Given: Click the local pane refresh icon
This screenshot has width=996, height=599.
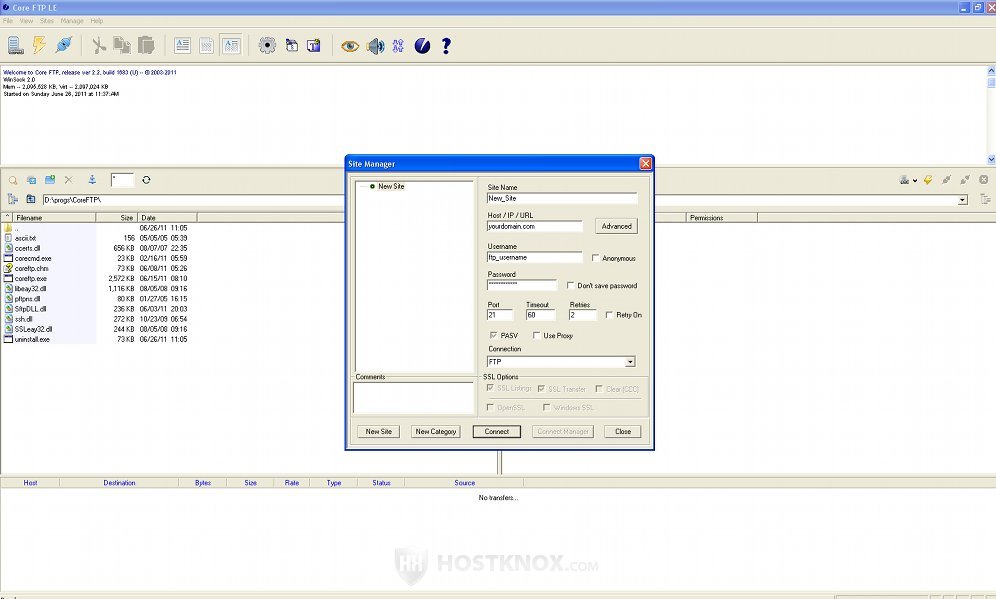Looking at the screenshot, I should [x=146, y=180].
